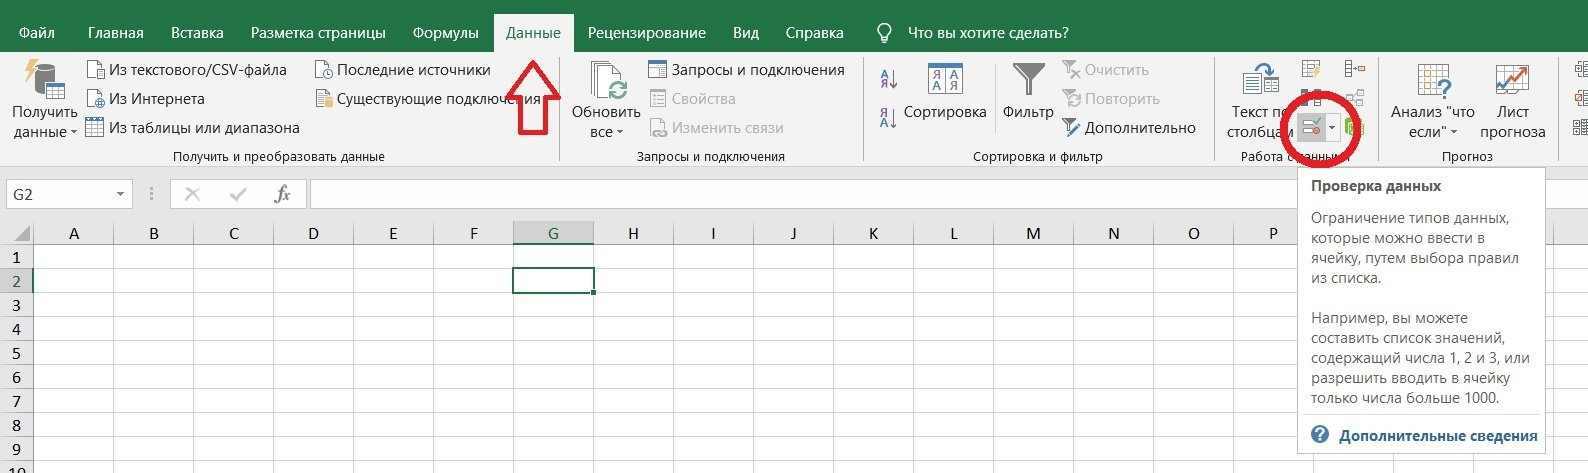Click the Name Box showing G2
This screenshot has width=1588, height=473.
click(x=58, y=194)
